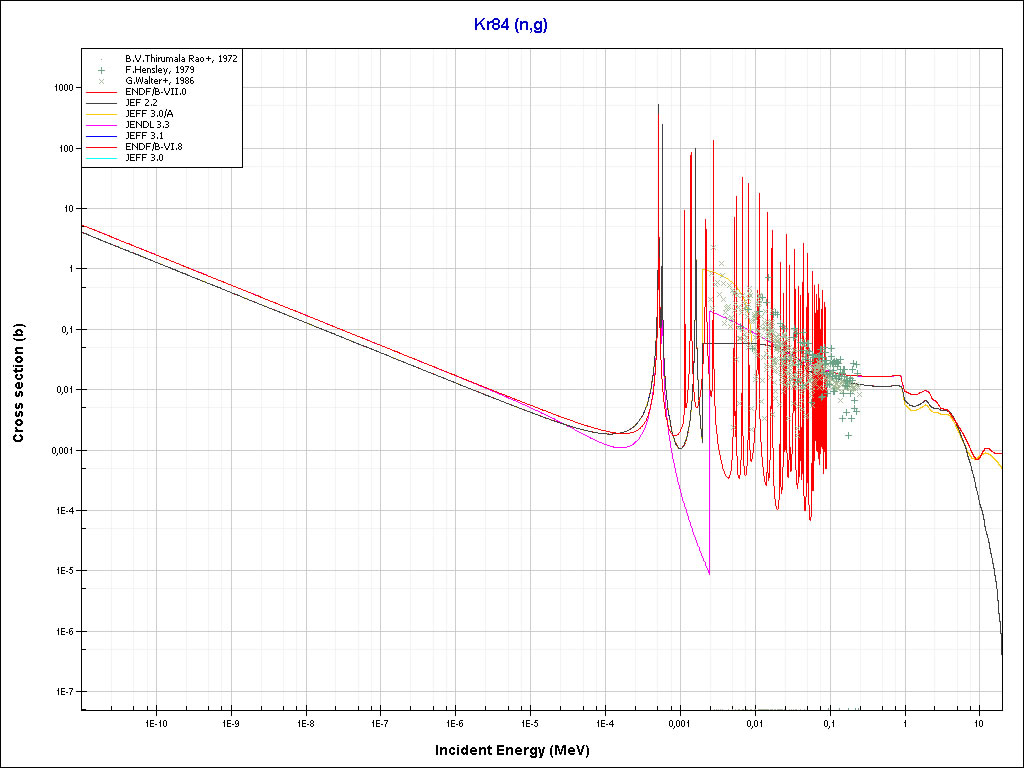Click the blue JEFF 3.1 line sample
Screen dimensions: 1024x768
[102, 136]
